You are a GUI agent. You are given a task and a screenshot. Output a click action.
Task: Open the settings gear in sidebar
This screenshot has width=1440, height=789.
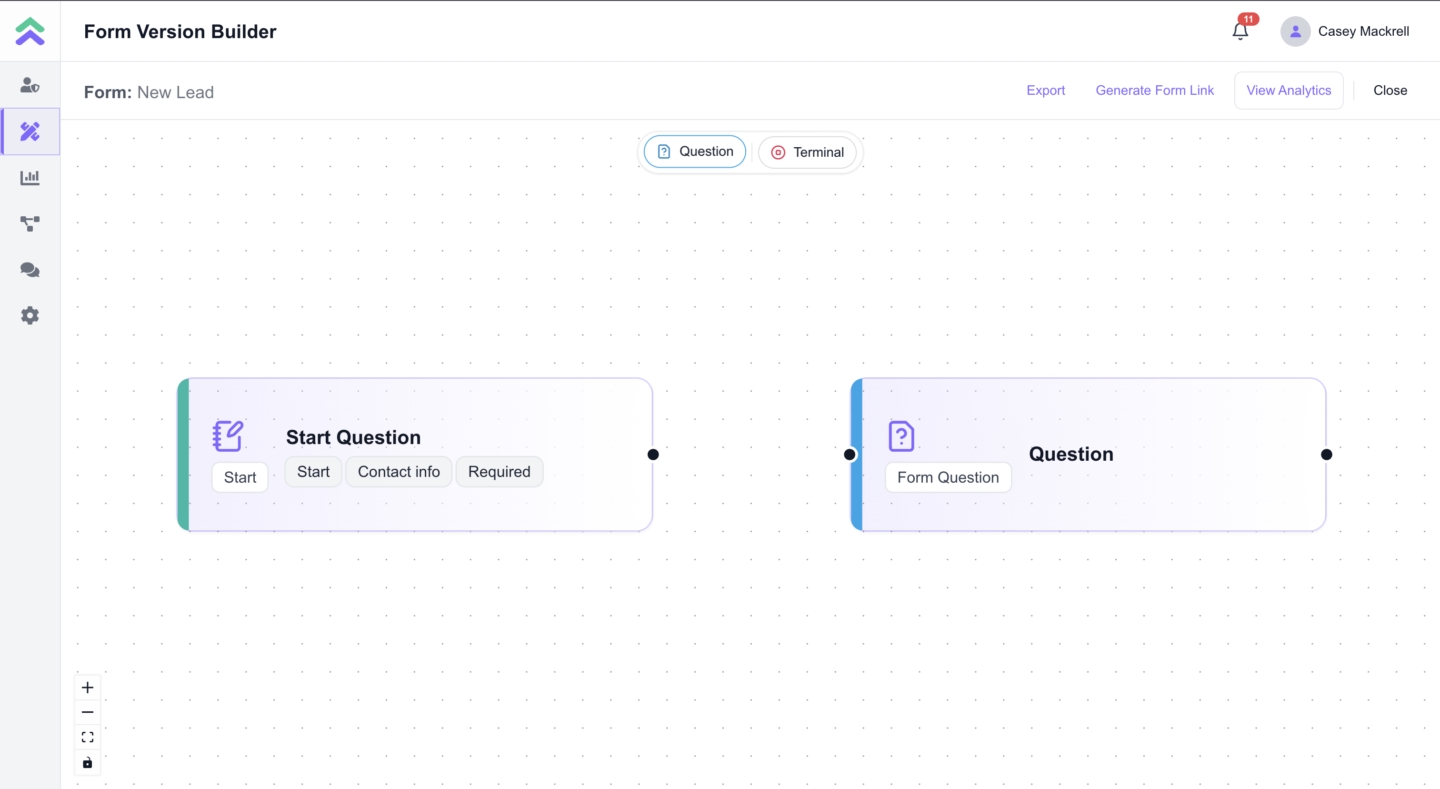[30, 316]
